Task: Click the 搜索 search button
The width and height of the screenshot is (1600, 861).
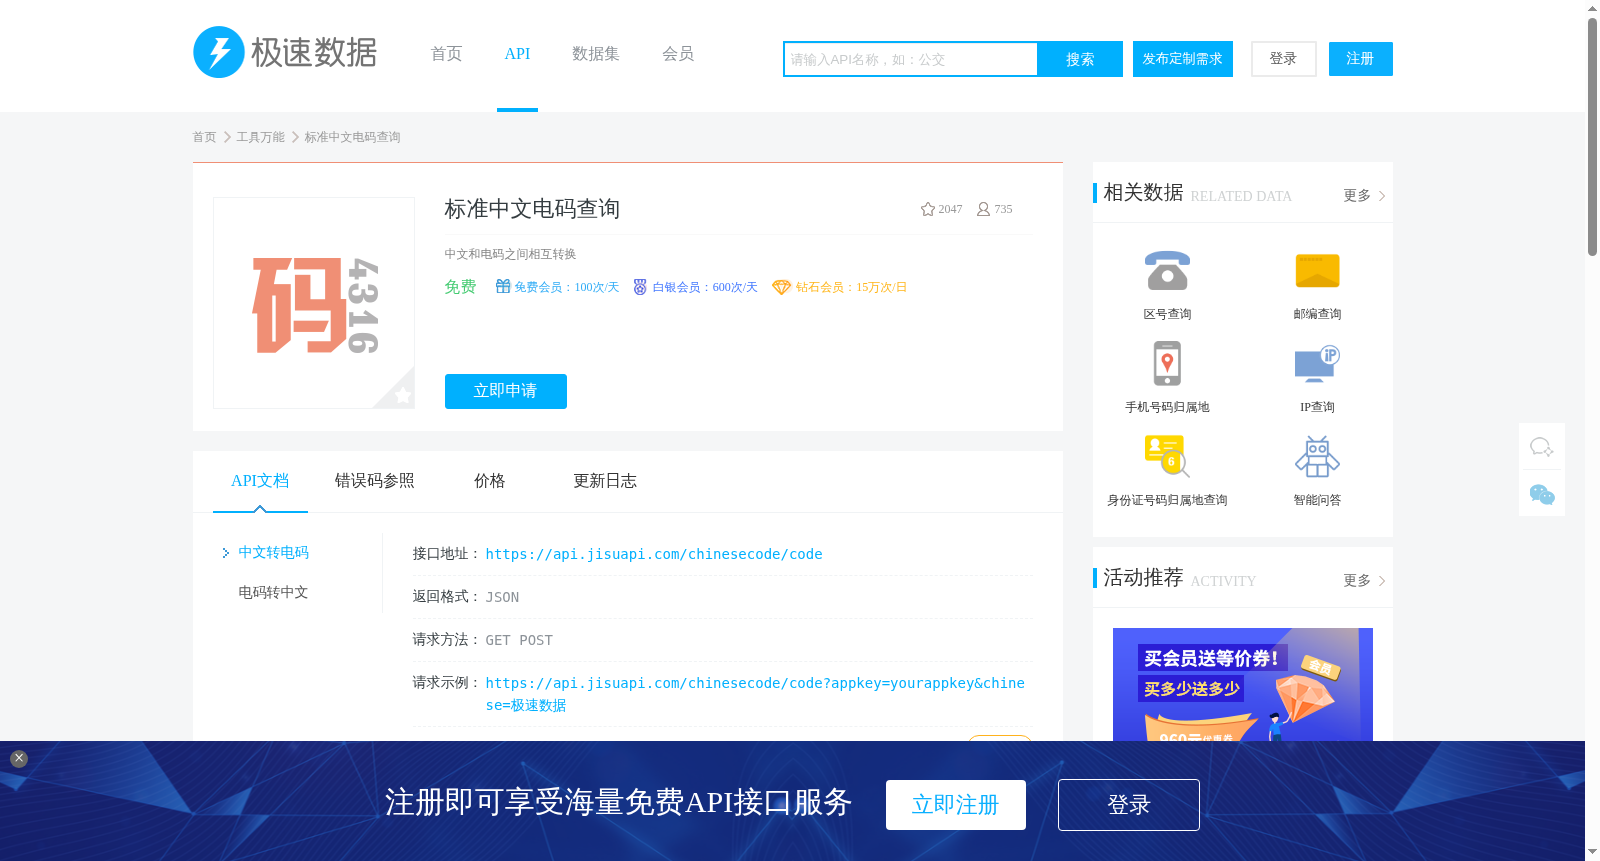Action: point(1080,59)
